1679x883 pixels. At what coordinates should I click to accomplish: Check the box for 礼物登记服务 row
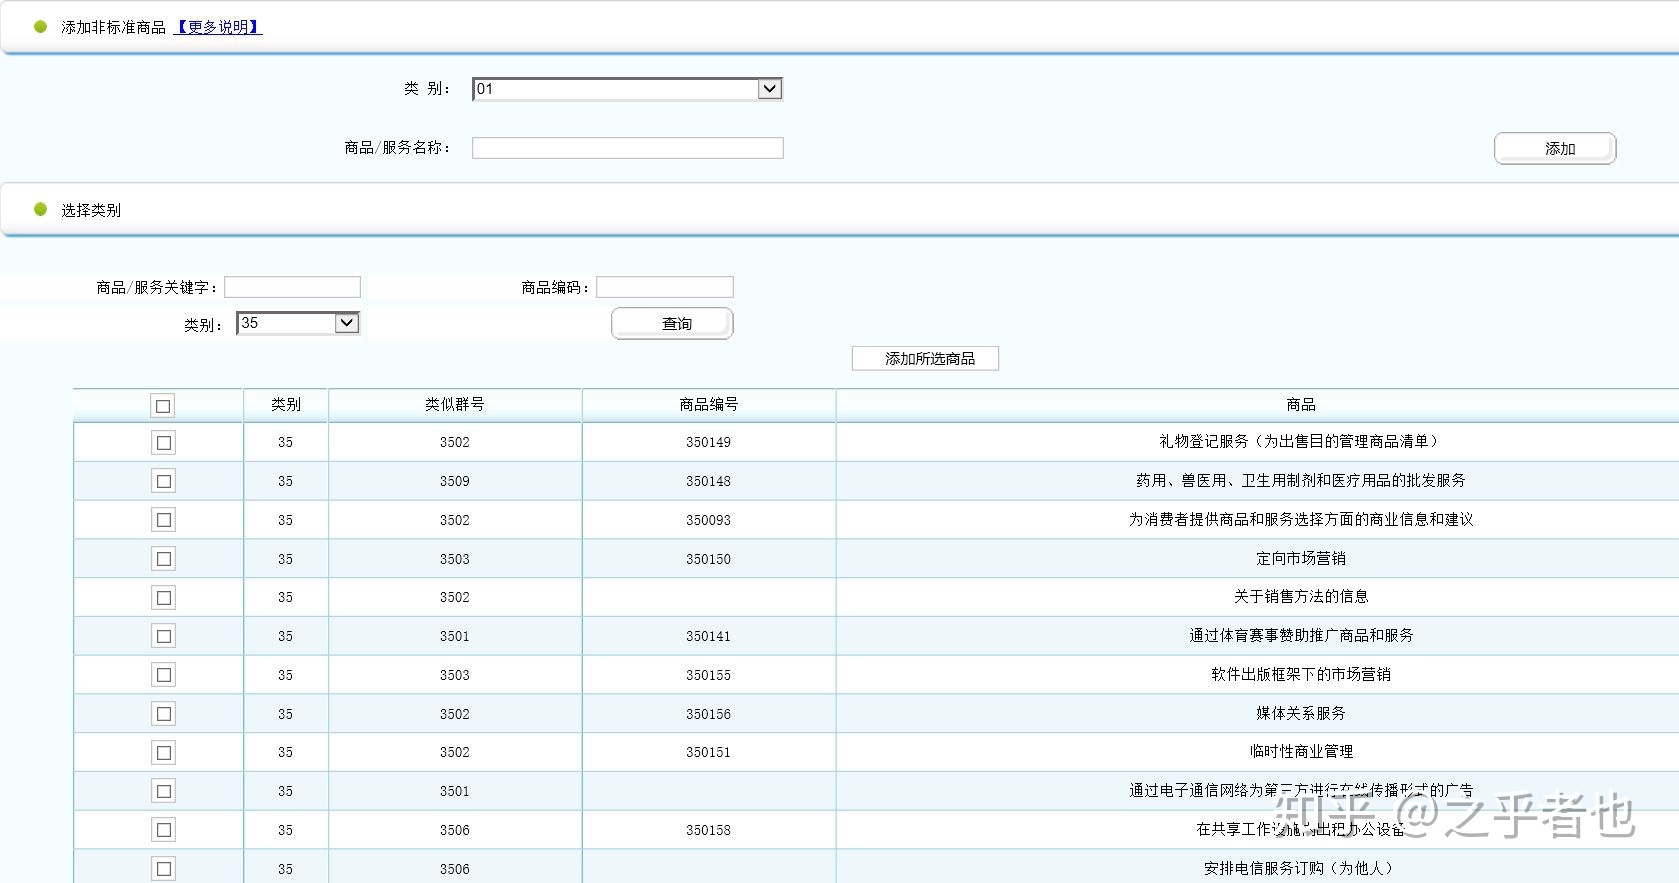163,442
